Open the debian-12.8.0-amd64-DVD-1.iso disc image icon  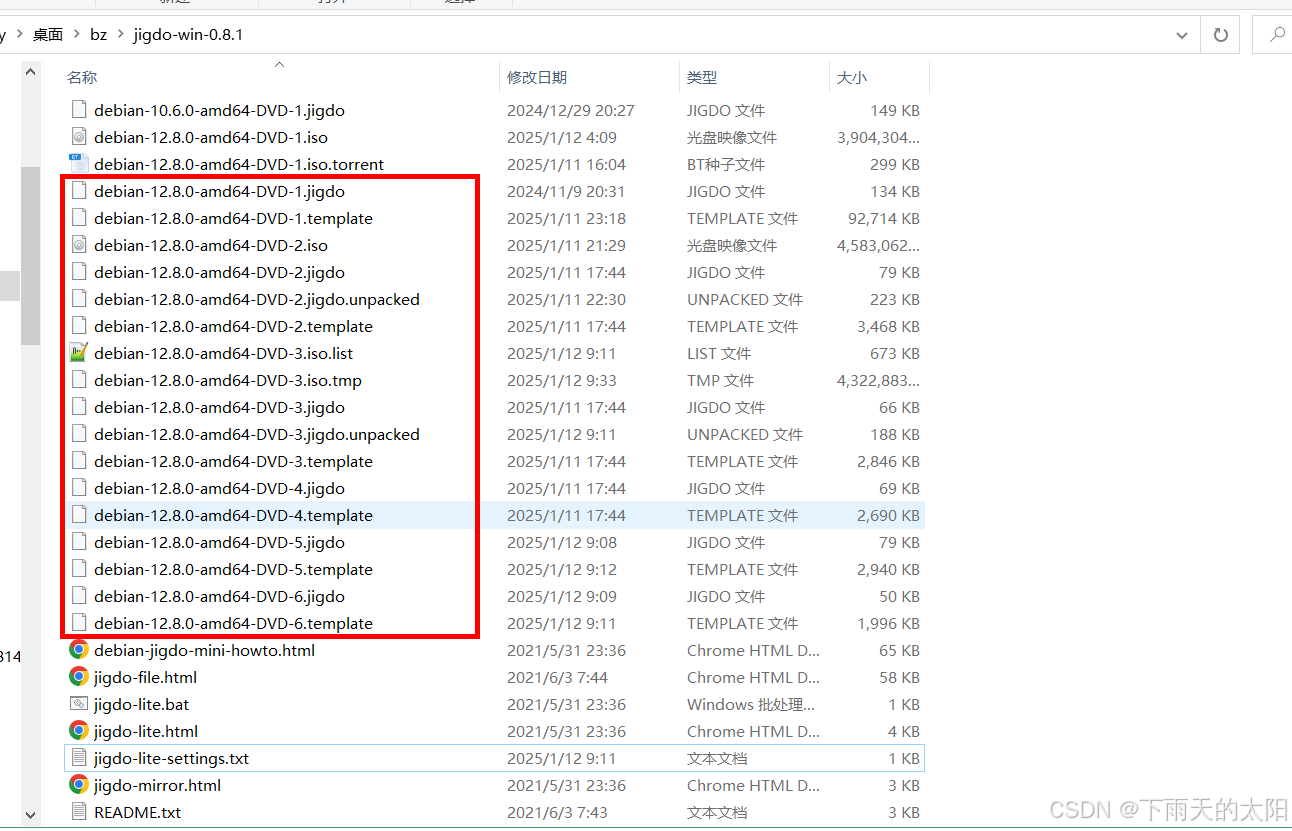[79, 137]
